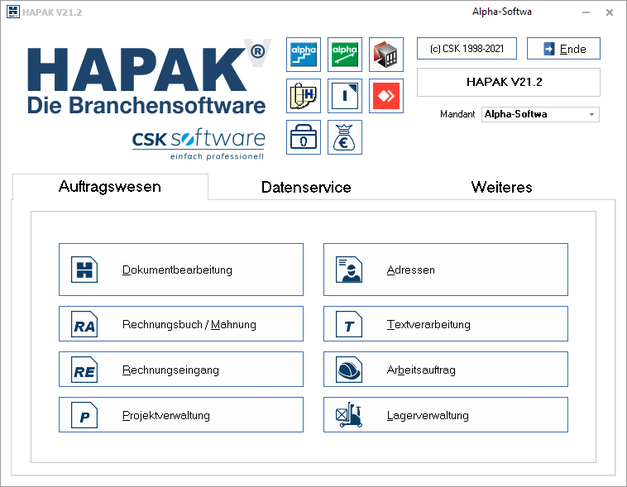
Task: Open Rechnungsbuch / Mahnung
Action: pos(181,324)
